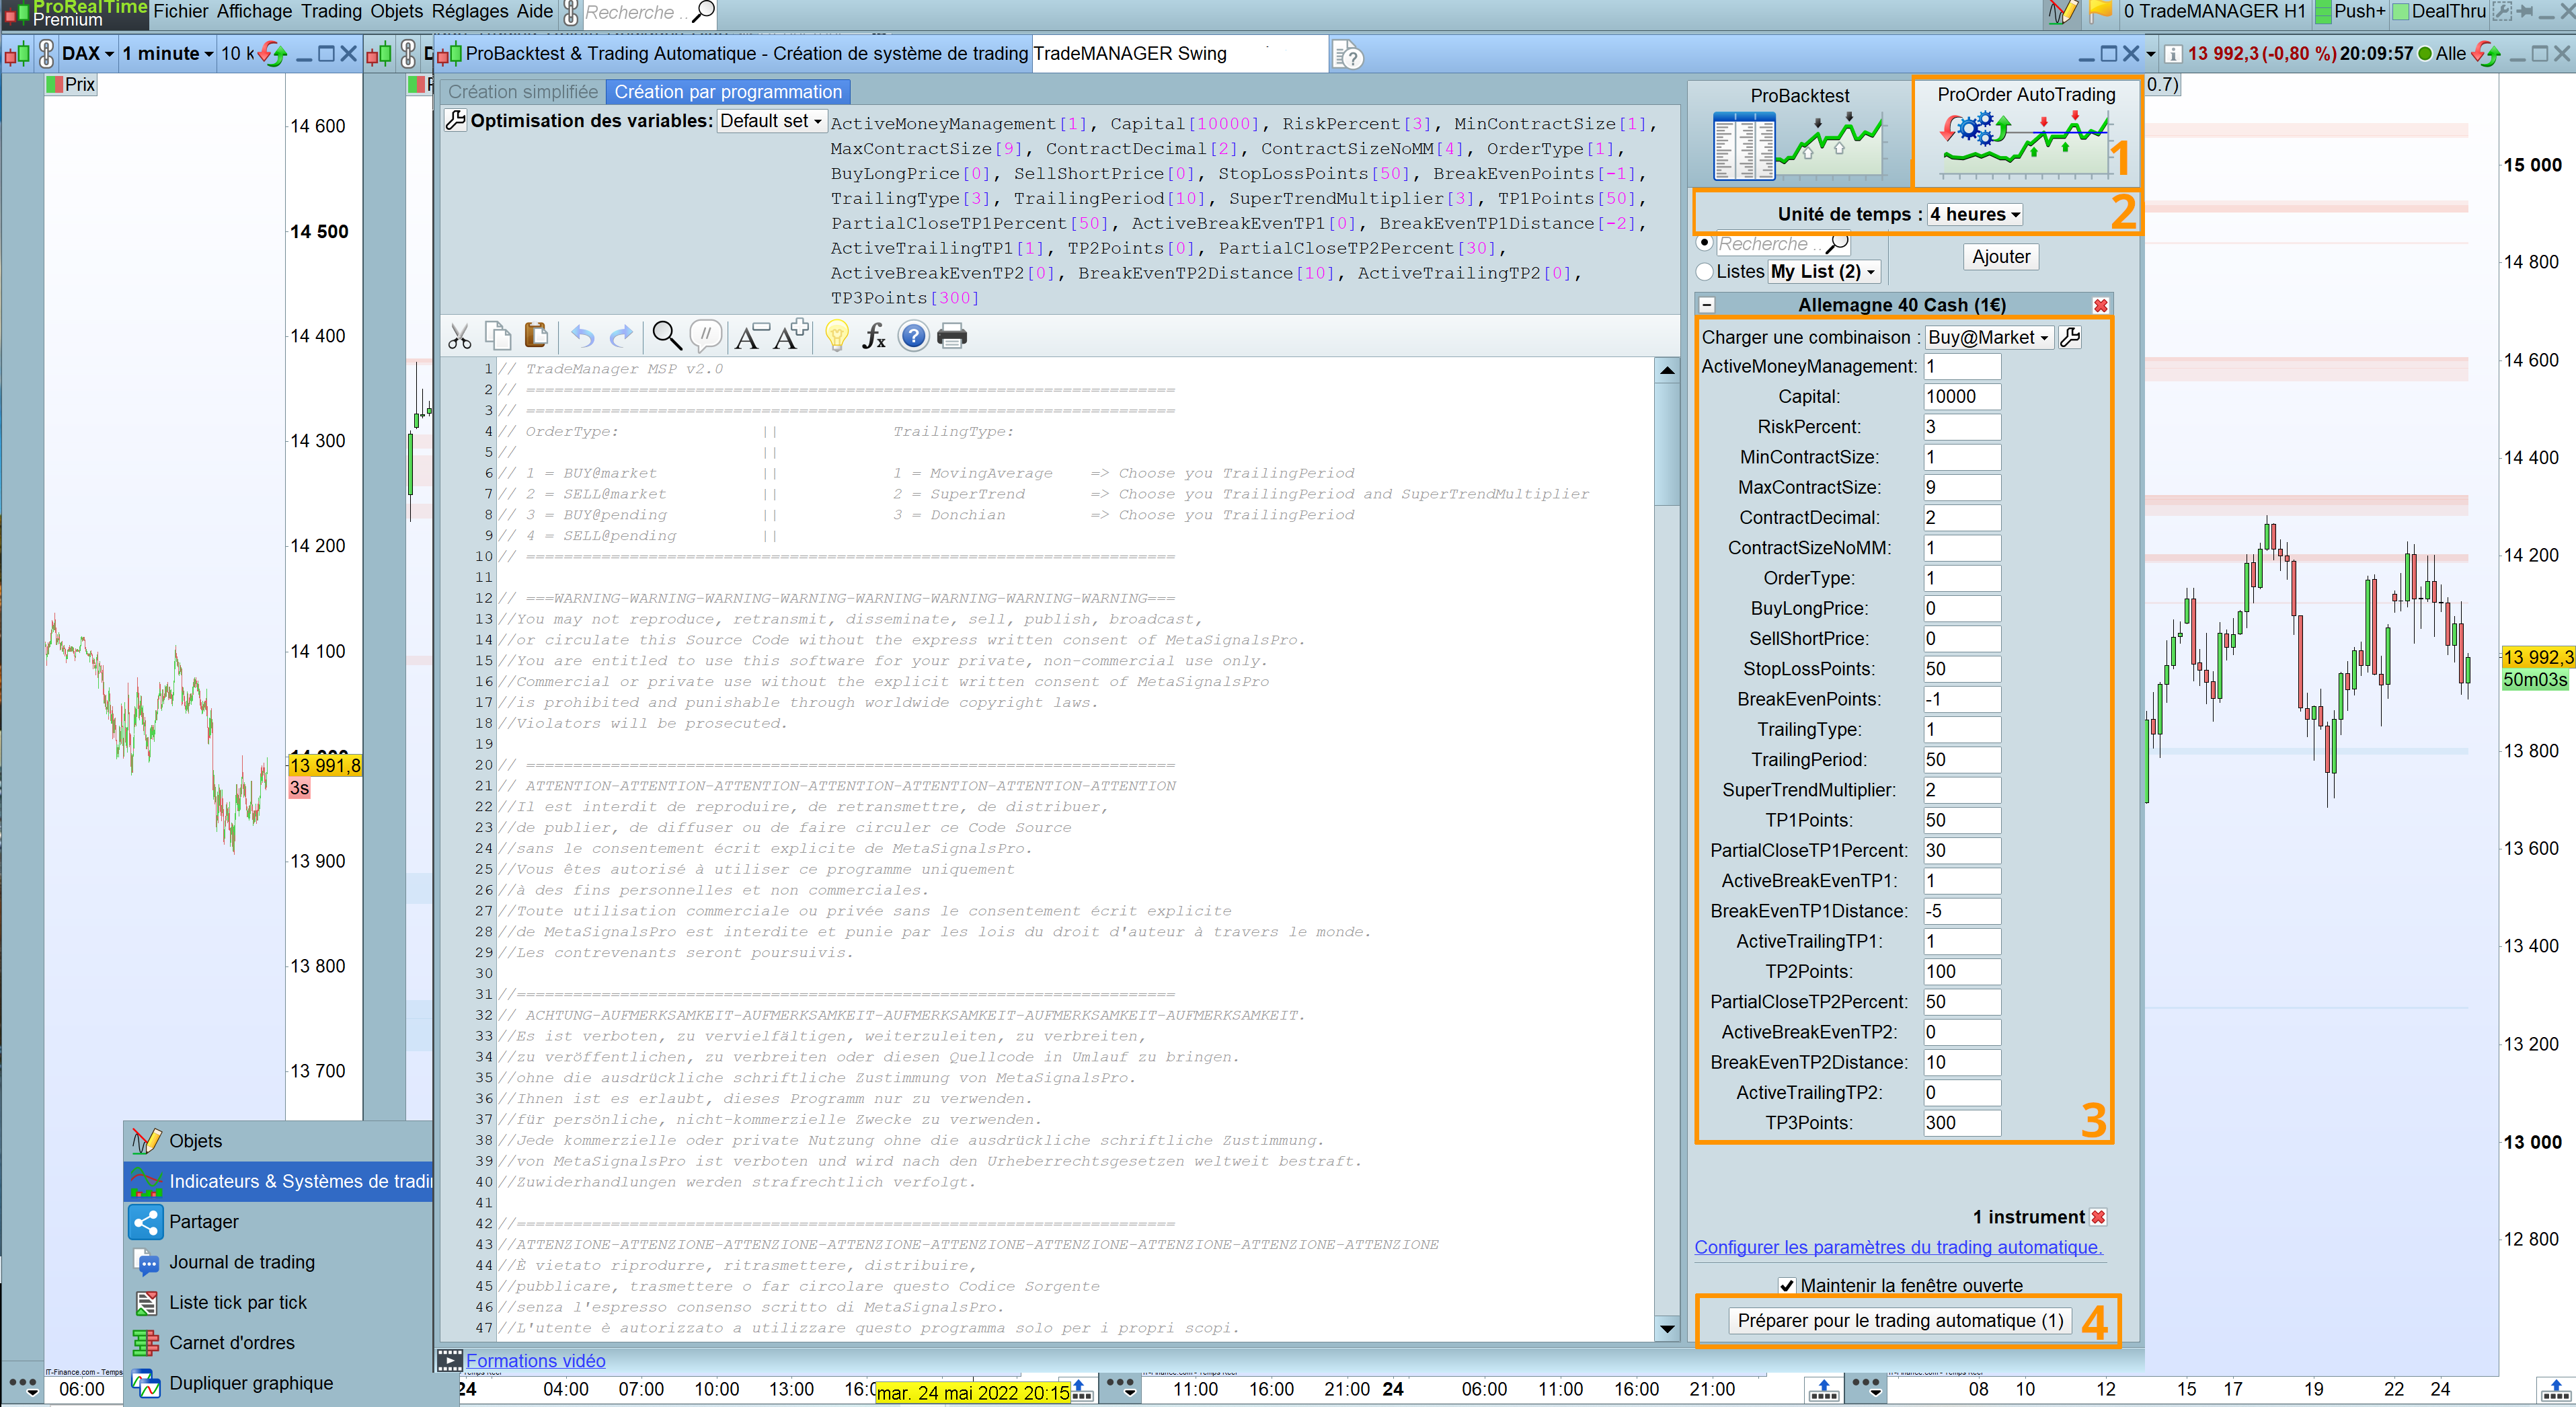Toggle Maintenir la fenêtre ouverte checkbox
The width and height of the screenshot is (2576, 1407).
[1787, 1286]
